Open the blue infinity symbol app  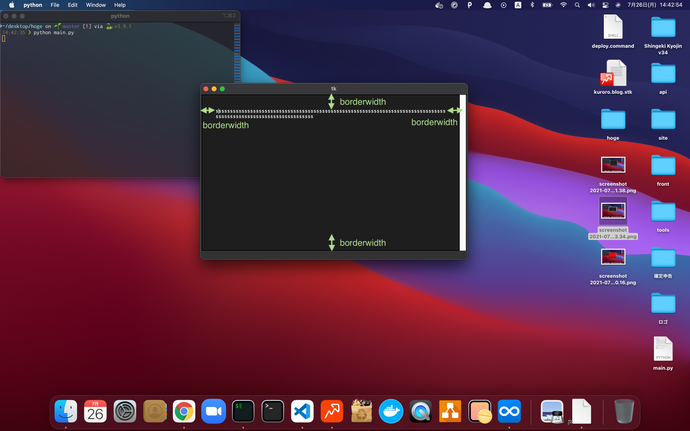[509, 411]
